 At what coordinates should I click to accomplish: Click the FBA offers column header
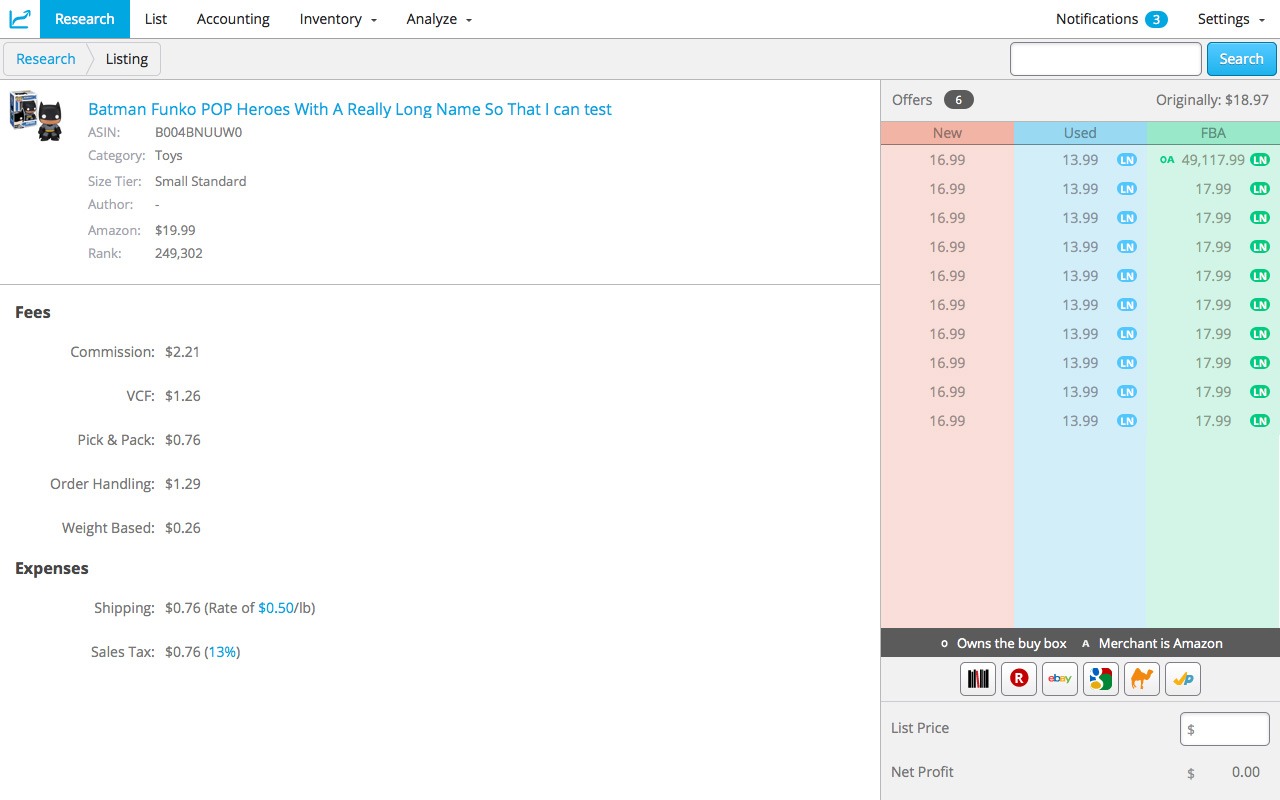click(x=1213, y=133)
